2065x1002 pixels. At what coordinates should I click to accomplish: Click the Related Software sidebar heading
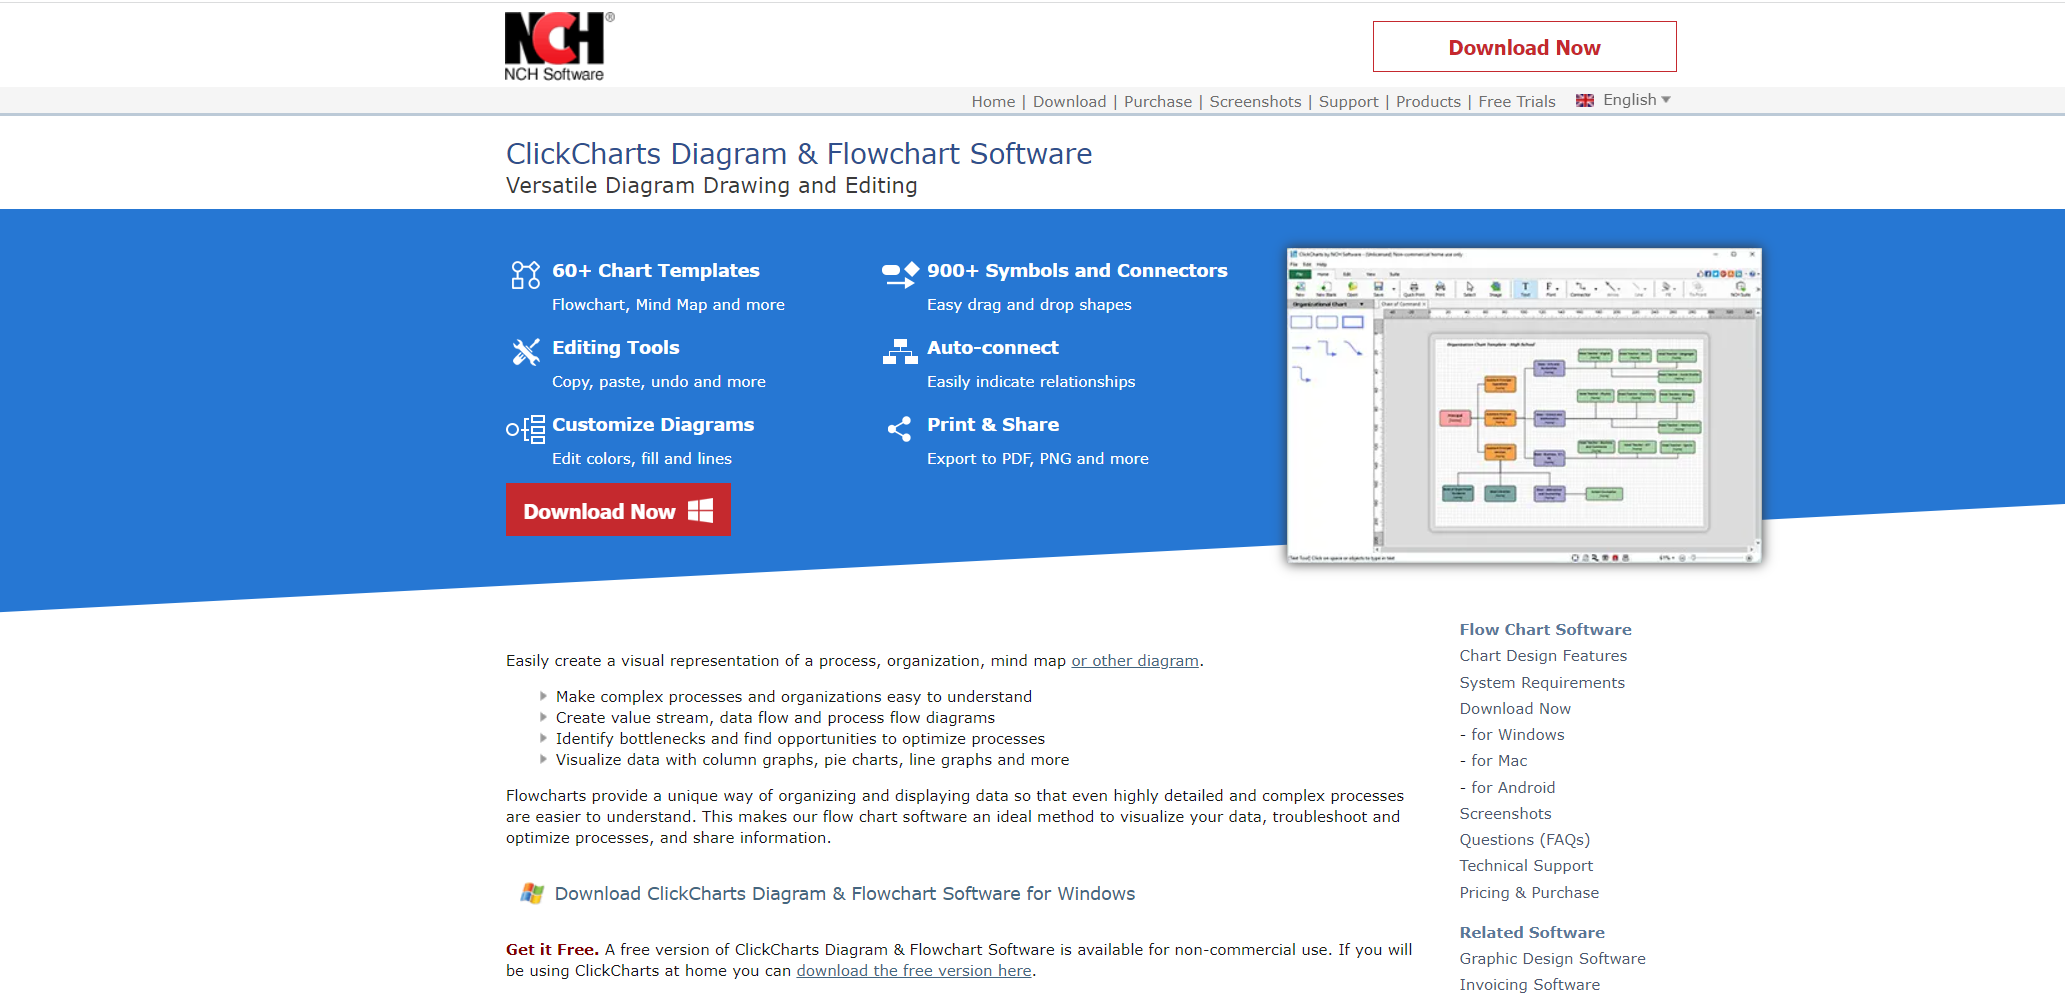pos(1532,933)
